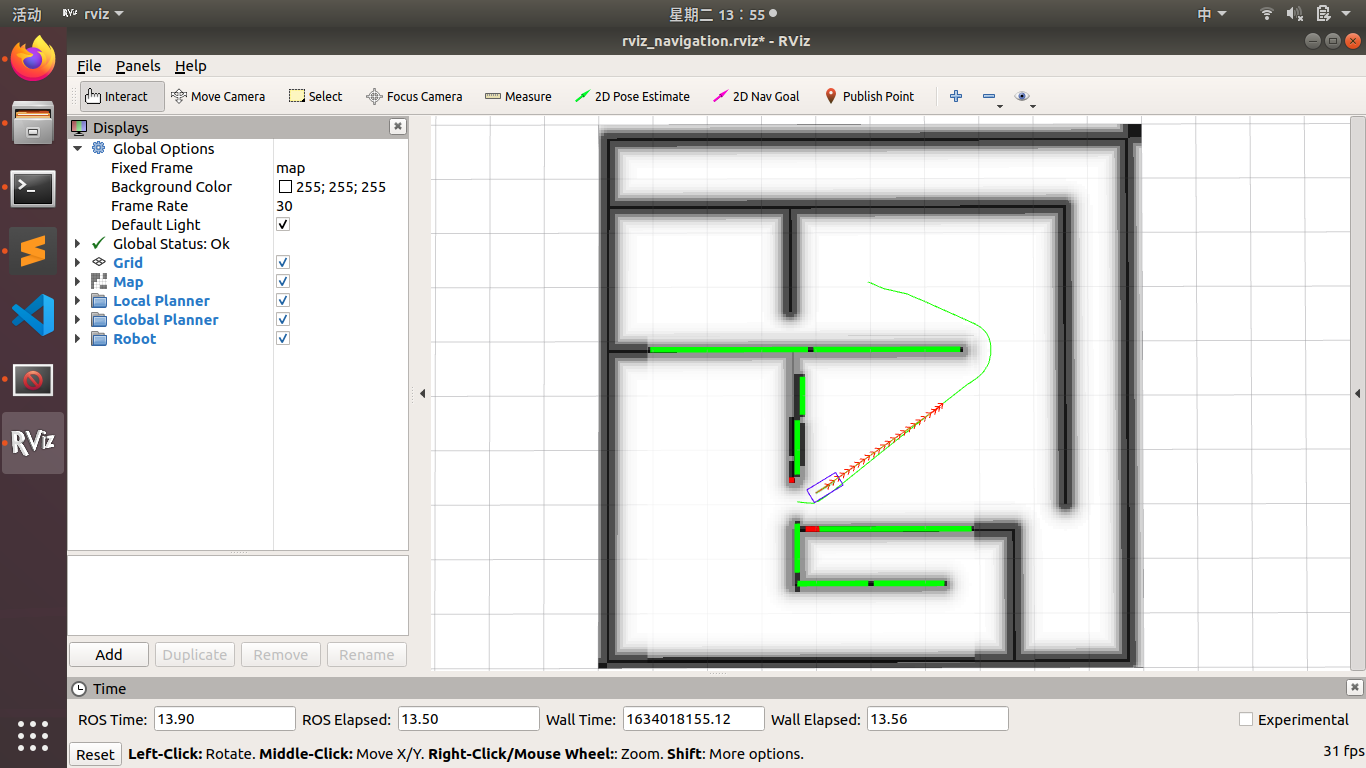Open the Panels menu
The height and width of the screenshot is (768, 1366).
[x=138, y=66]
